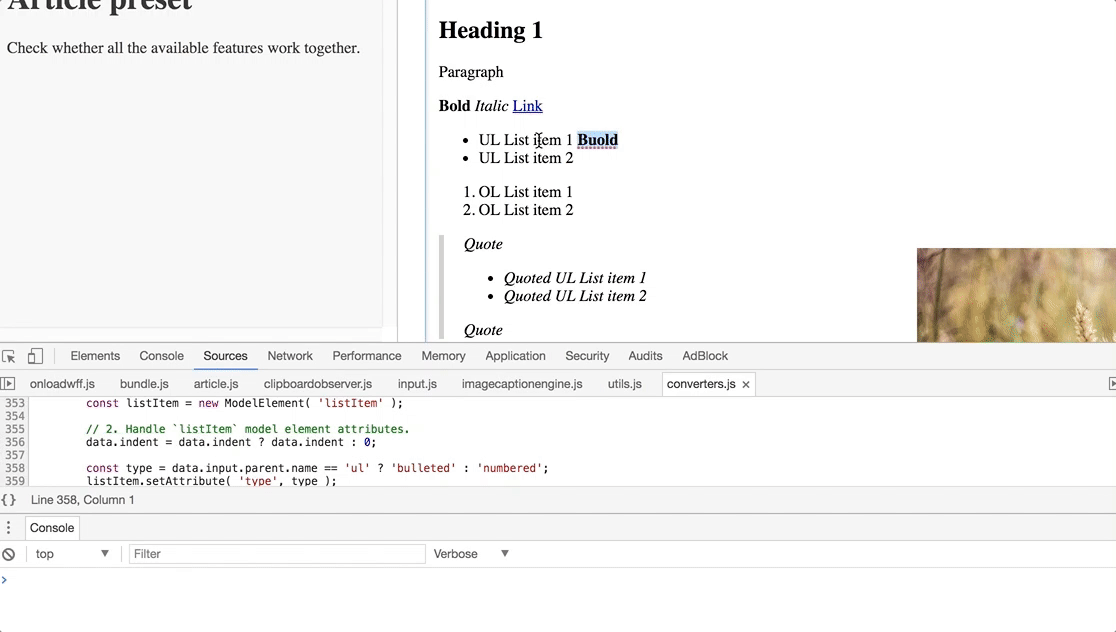Screen dimensions: 1116x632
Task: Toggle the device toolbar icon
Action: coord(35,356)
